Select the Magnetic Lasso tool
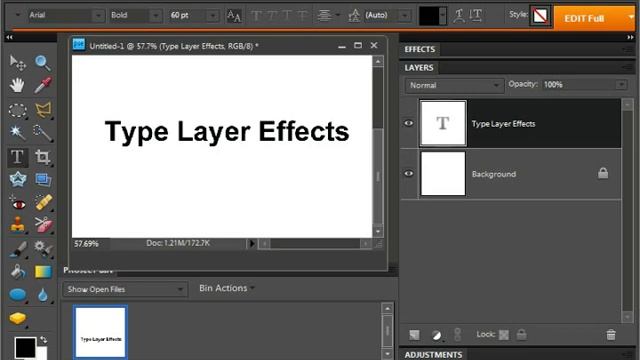Viewport: 640px width, 360px height. 42,110
